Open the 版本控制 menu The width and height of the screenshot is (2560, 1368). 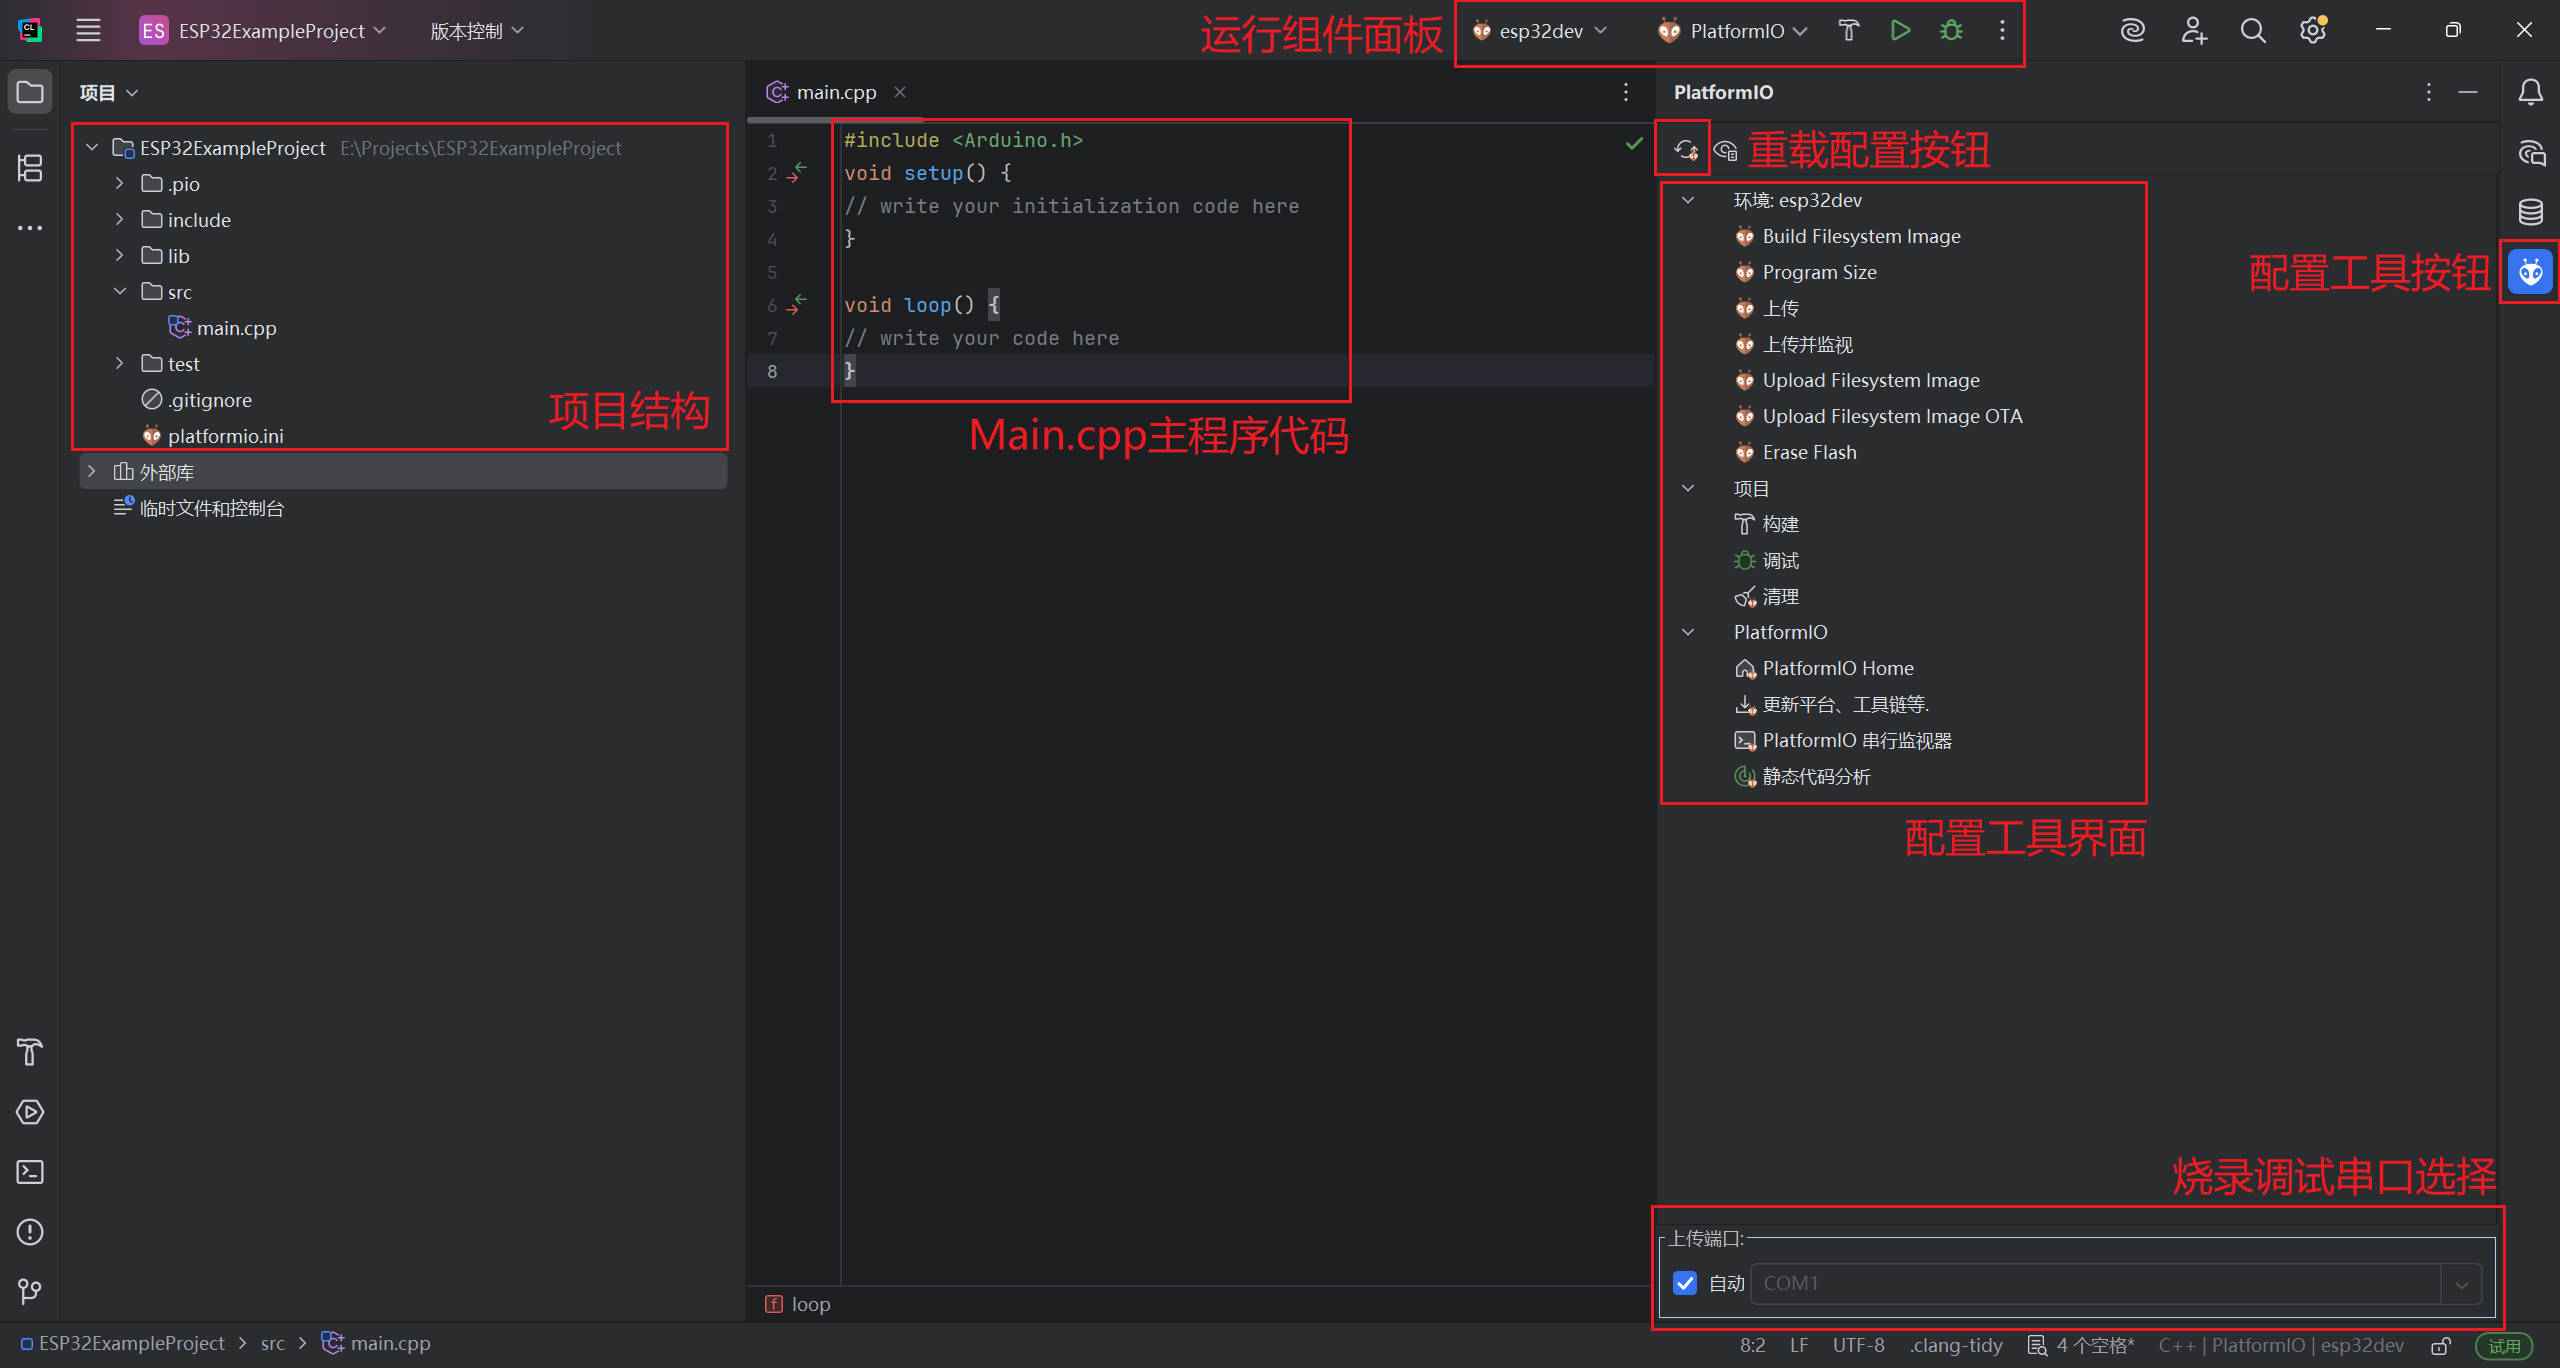tap(476, 31)
